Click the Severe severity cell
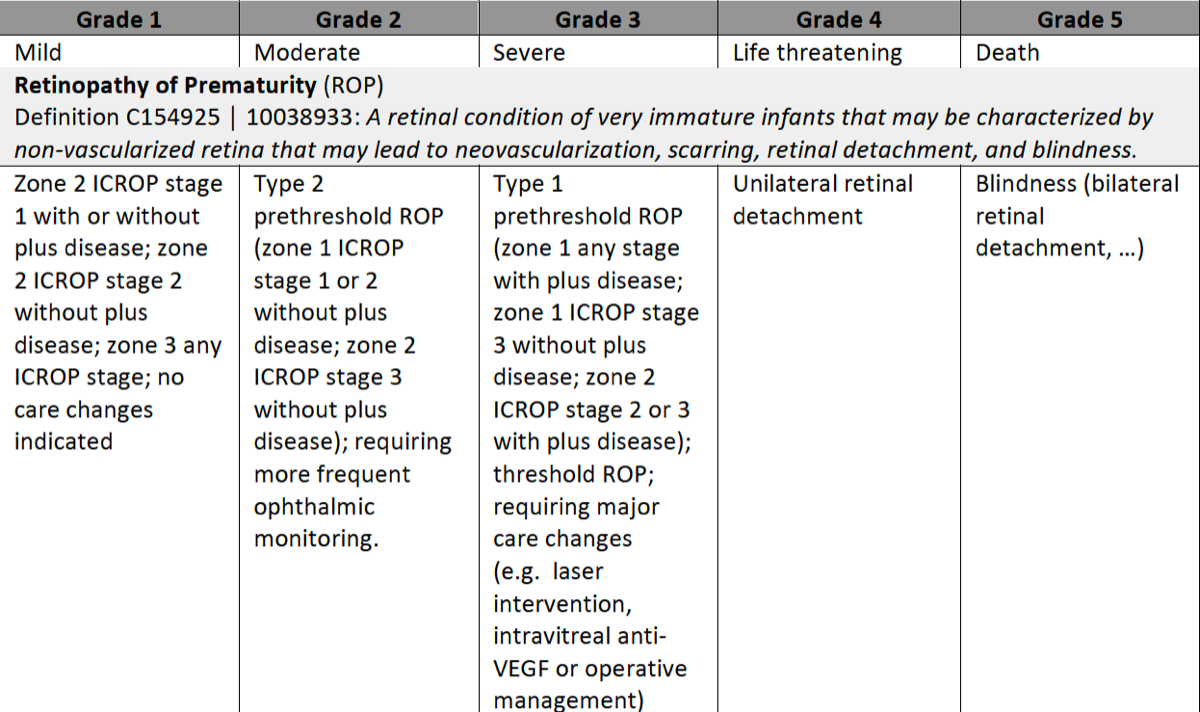 pyautogui.click(x=528, y=52)
